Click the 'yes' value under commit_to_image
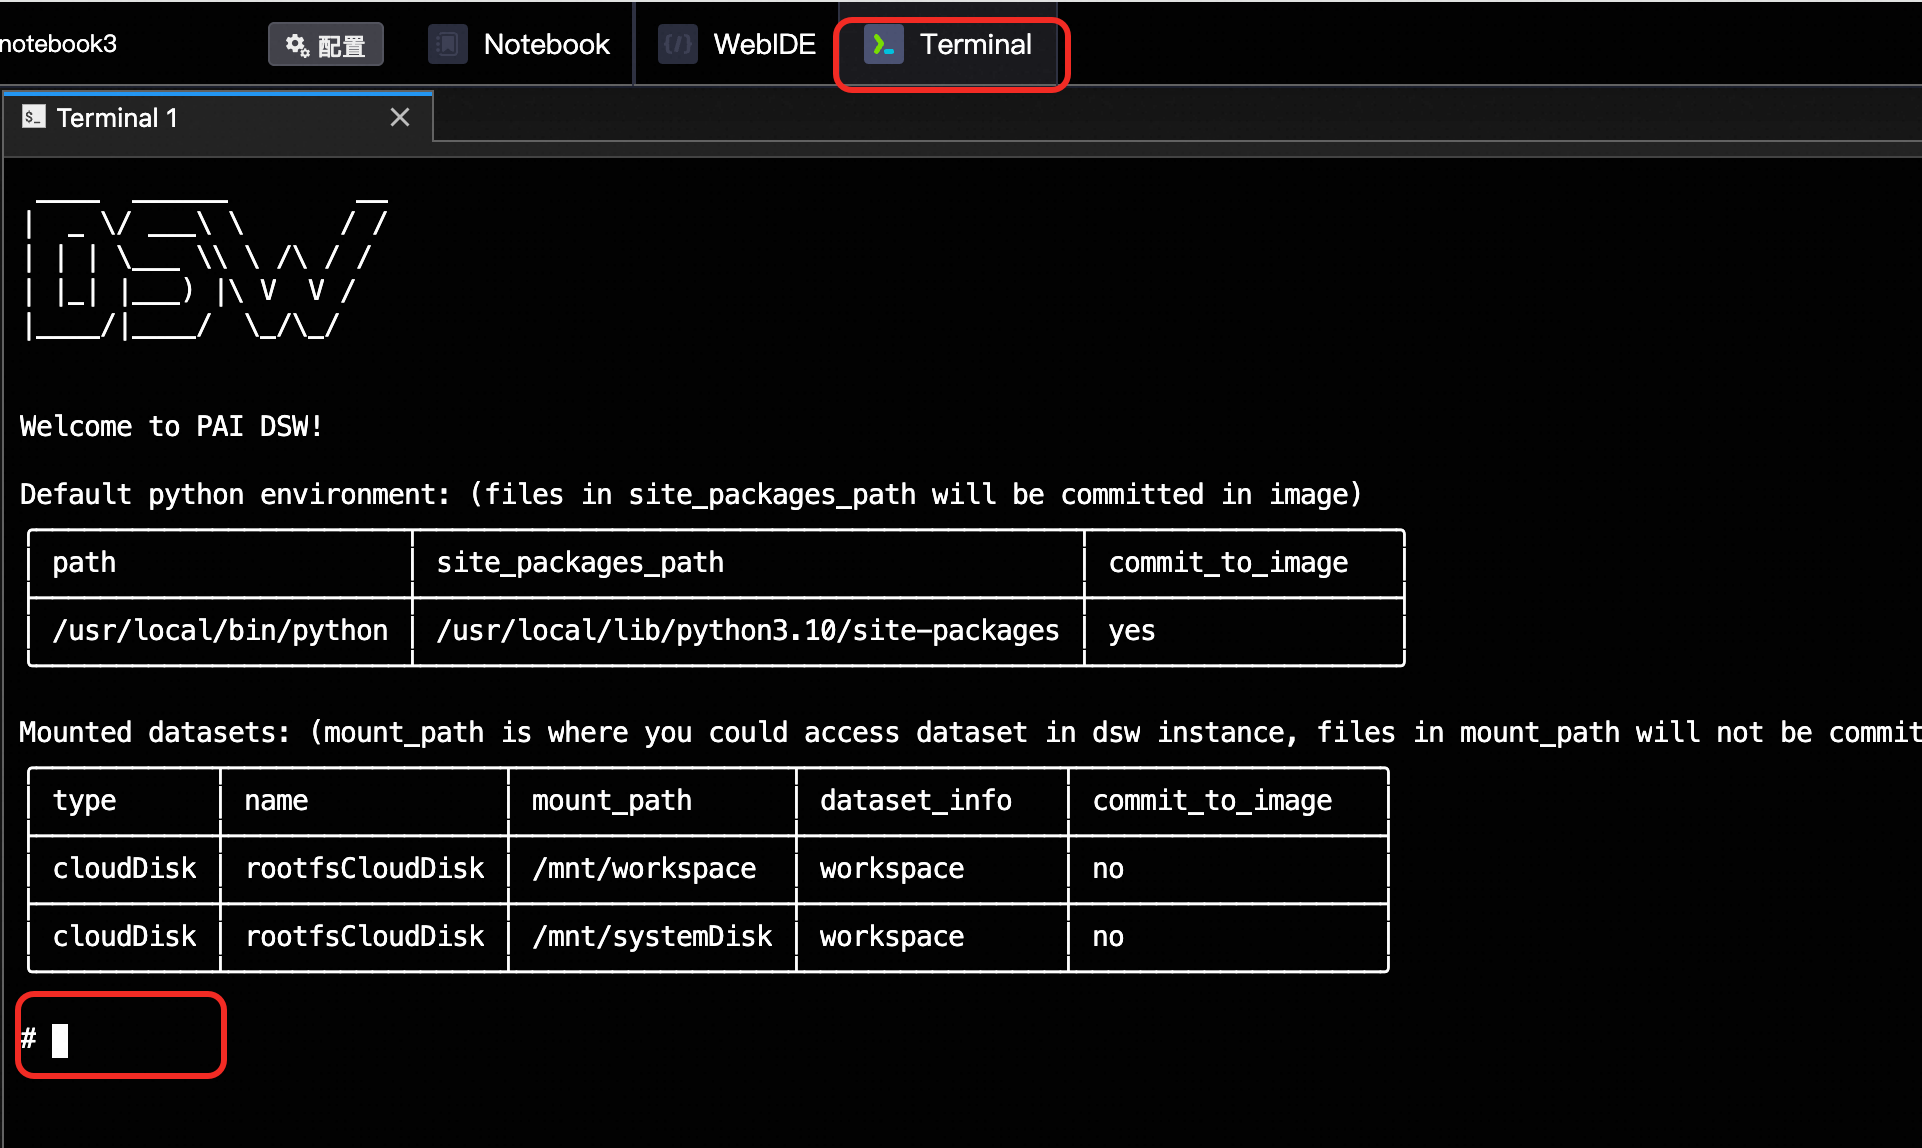Screen dimensions: 1922x1148 pyautogui.click(x=1131, y=630)
